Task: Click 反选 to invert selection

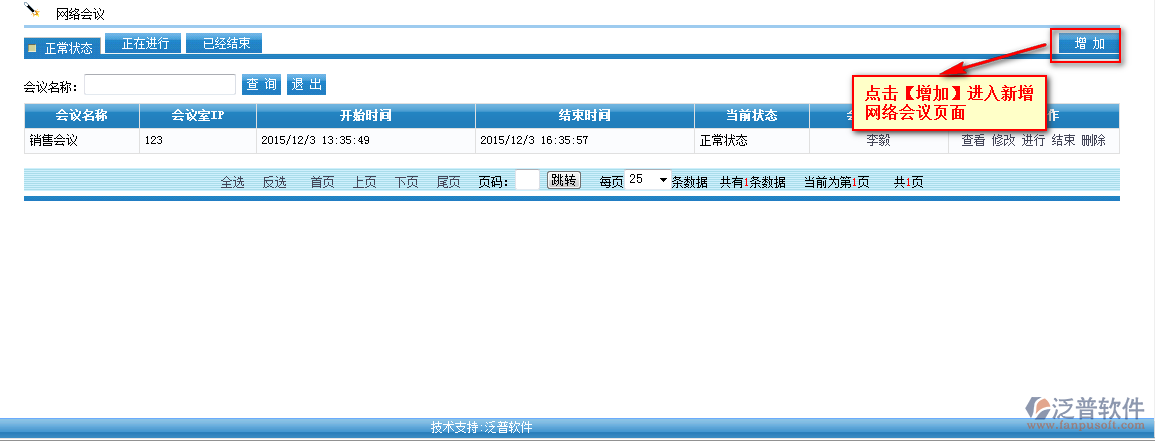Action: point(274,182)
